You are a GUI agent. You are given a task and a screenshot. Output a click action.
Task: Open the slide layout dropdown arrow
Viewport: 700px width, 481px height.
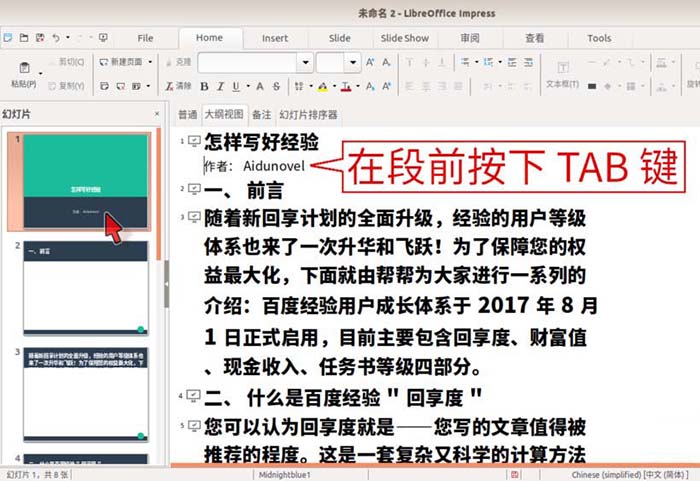pos(148,86)
